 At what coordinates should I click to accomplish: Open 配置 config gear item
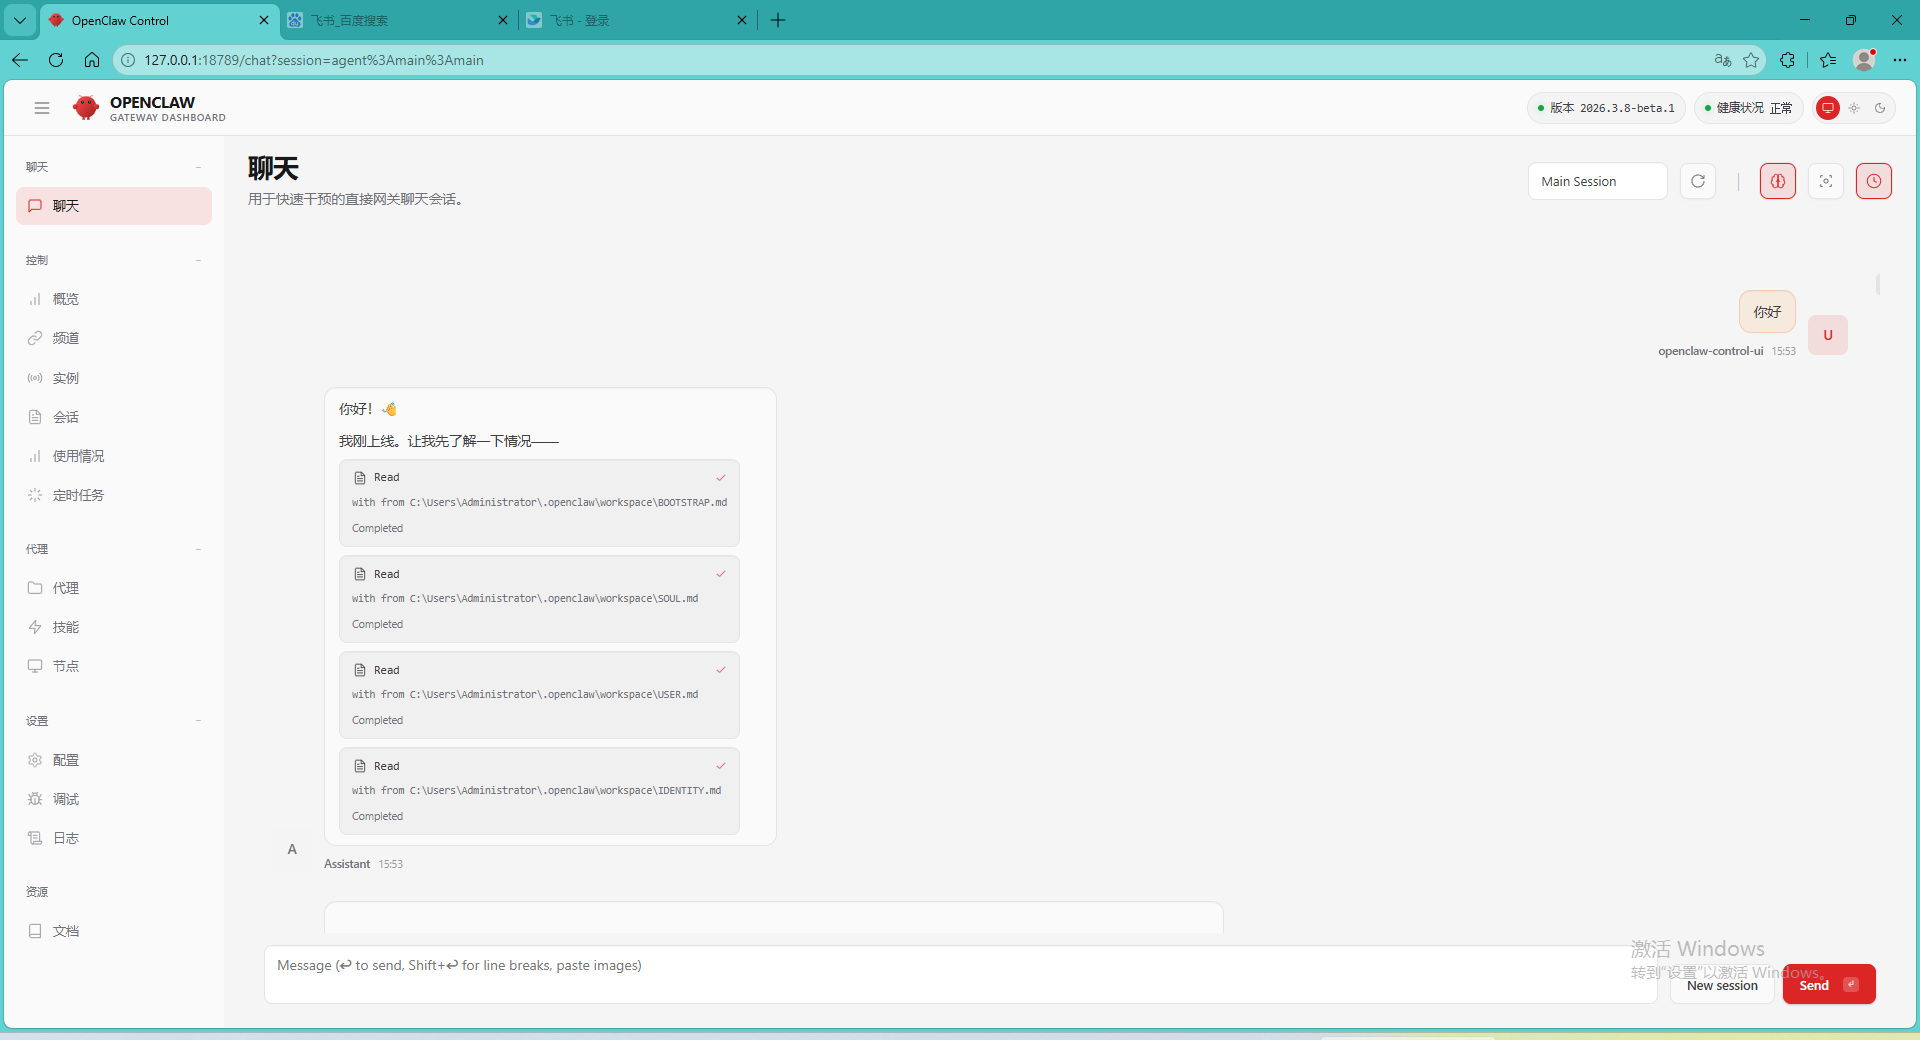[x=114, y=760]
